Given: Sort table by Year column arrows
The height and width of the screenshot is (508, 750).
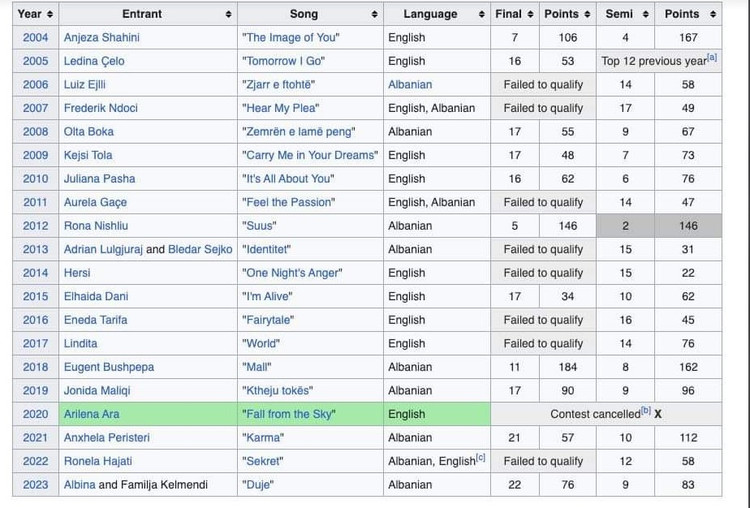Looking at the screenshot, I should click(x=50, y=14).
